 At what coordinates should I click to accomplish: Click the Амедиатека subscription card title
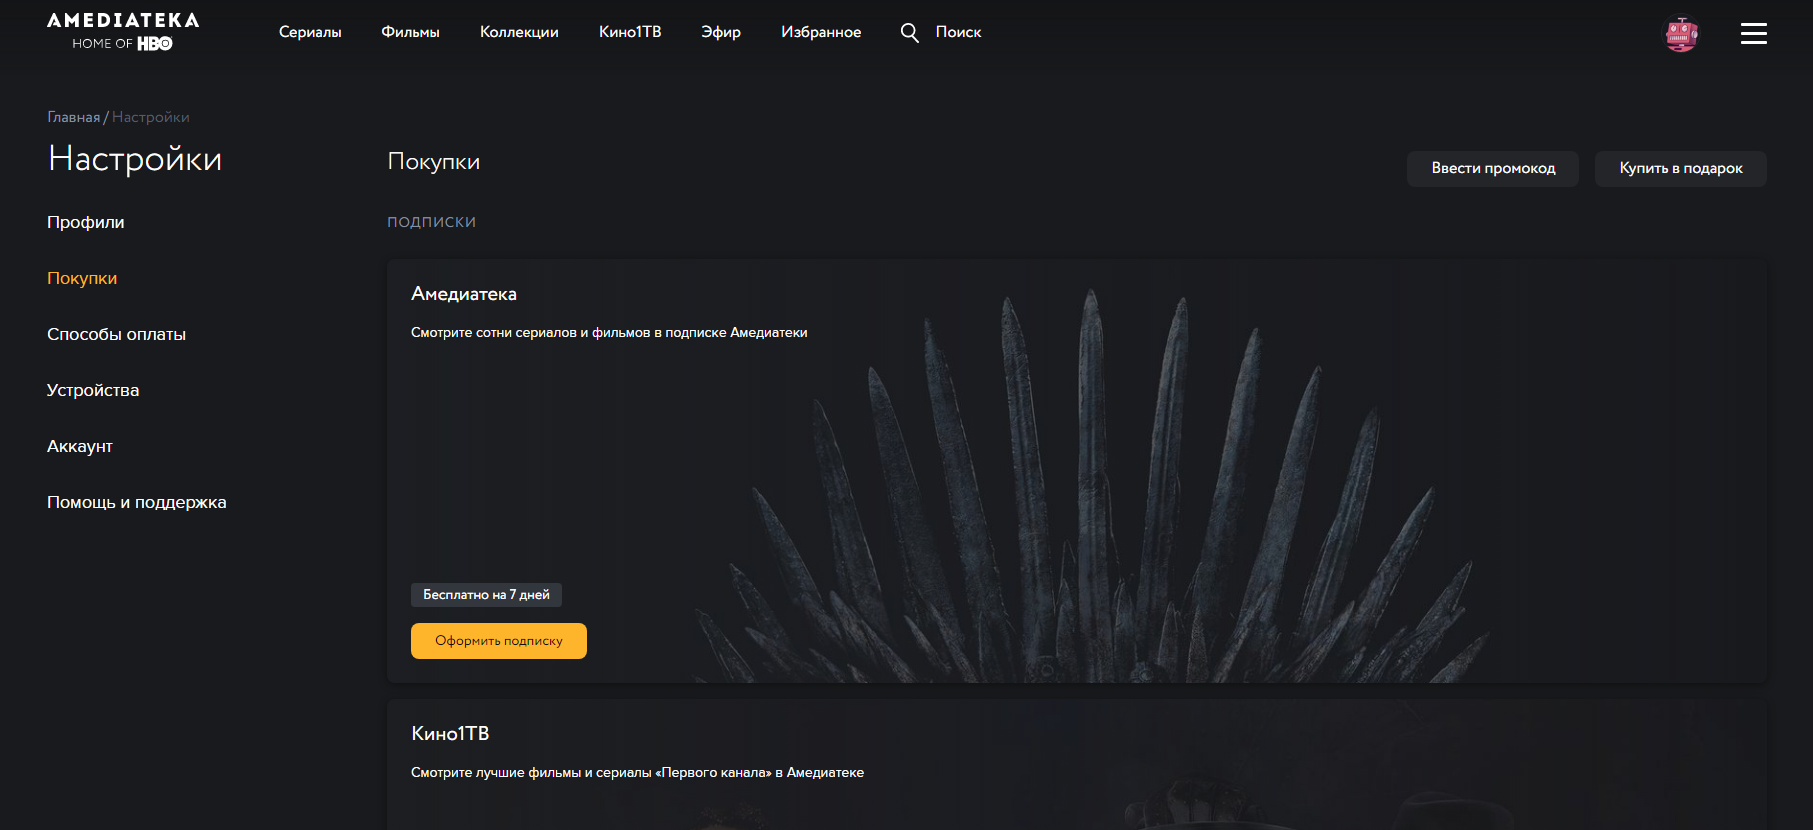coord(464,294)
